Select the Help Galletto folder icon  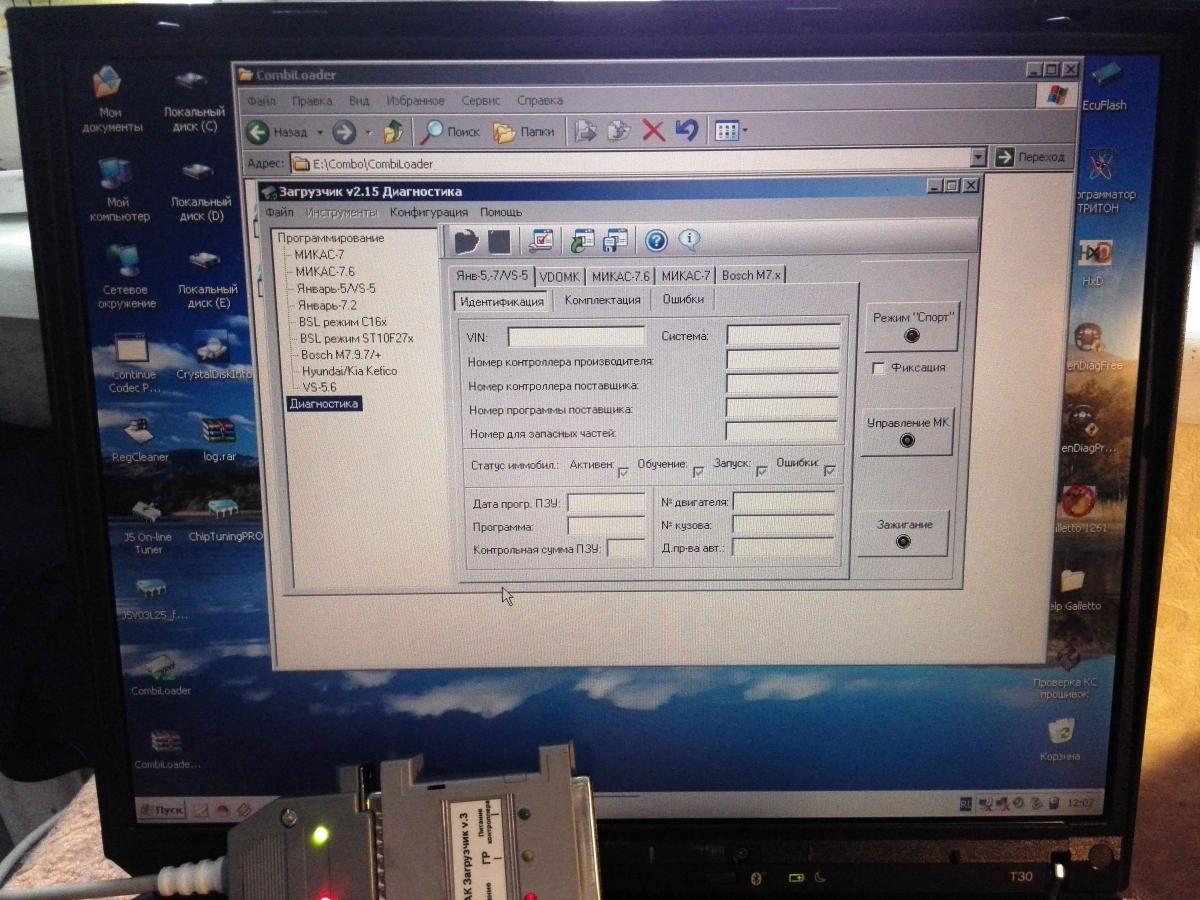[1072, 591]
